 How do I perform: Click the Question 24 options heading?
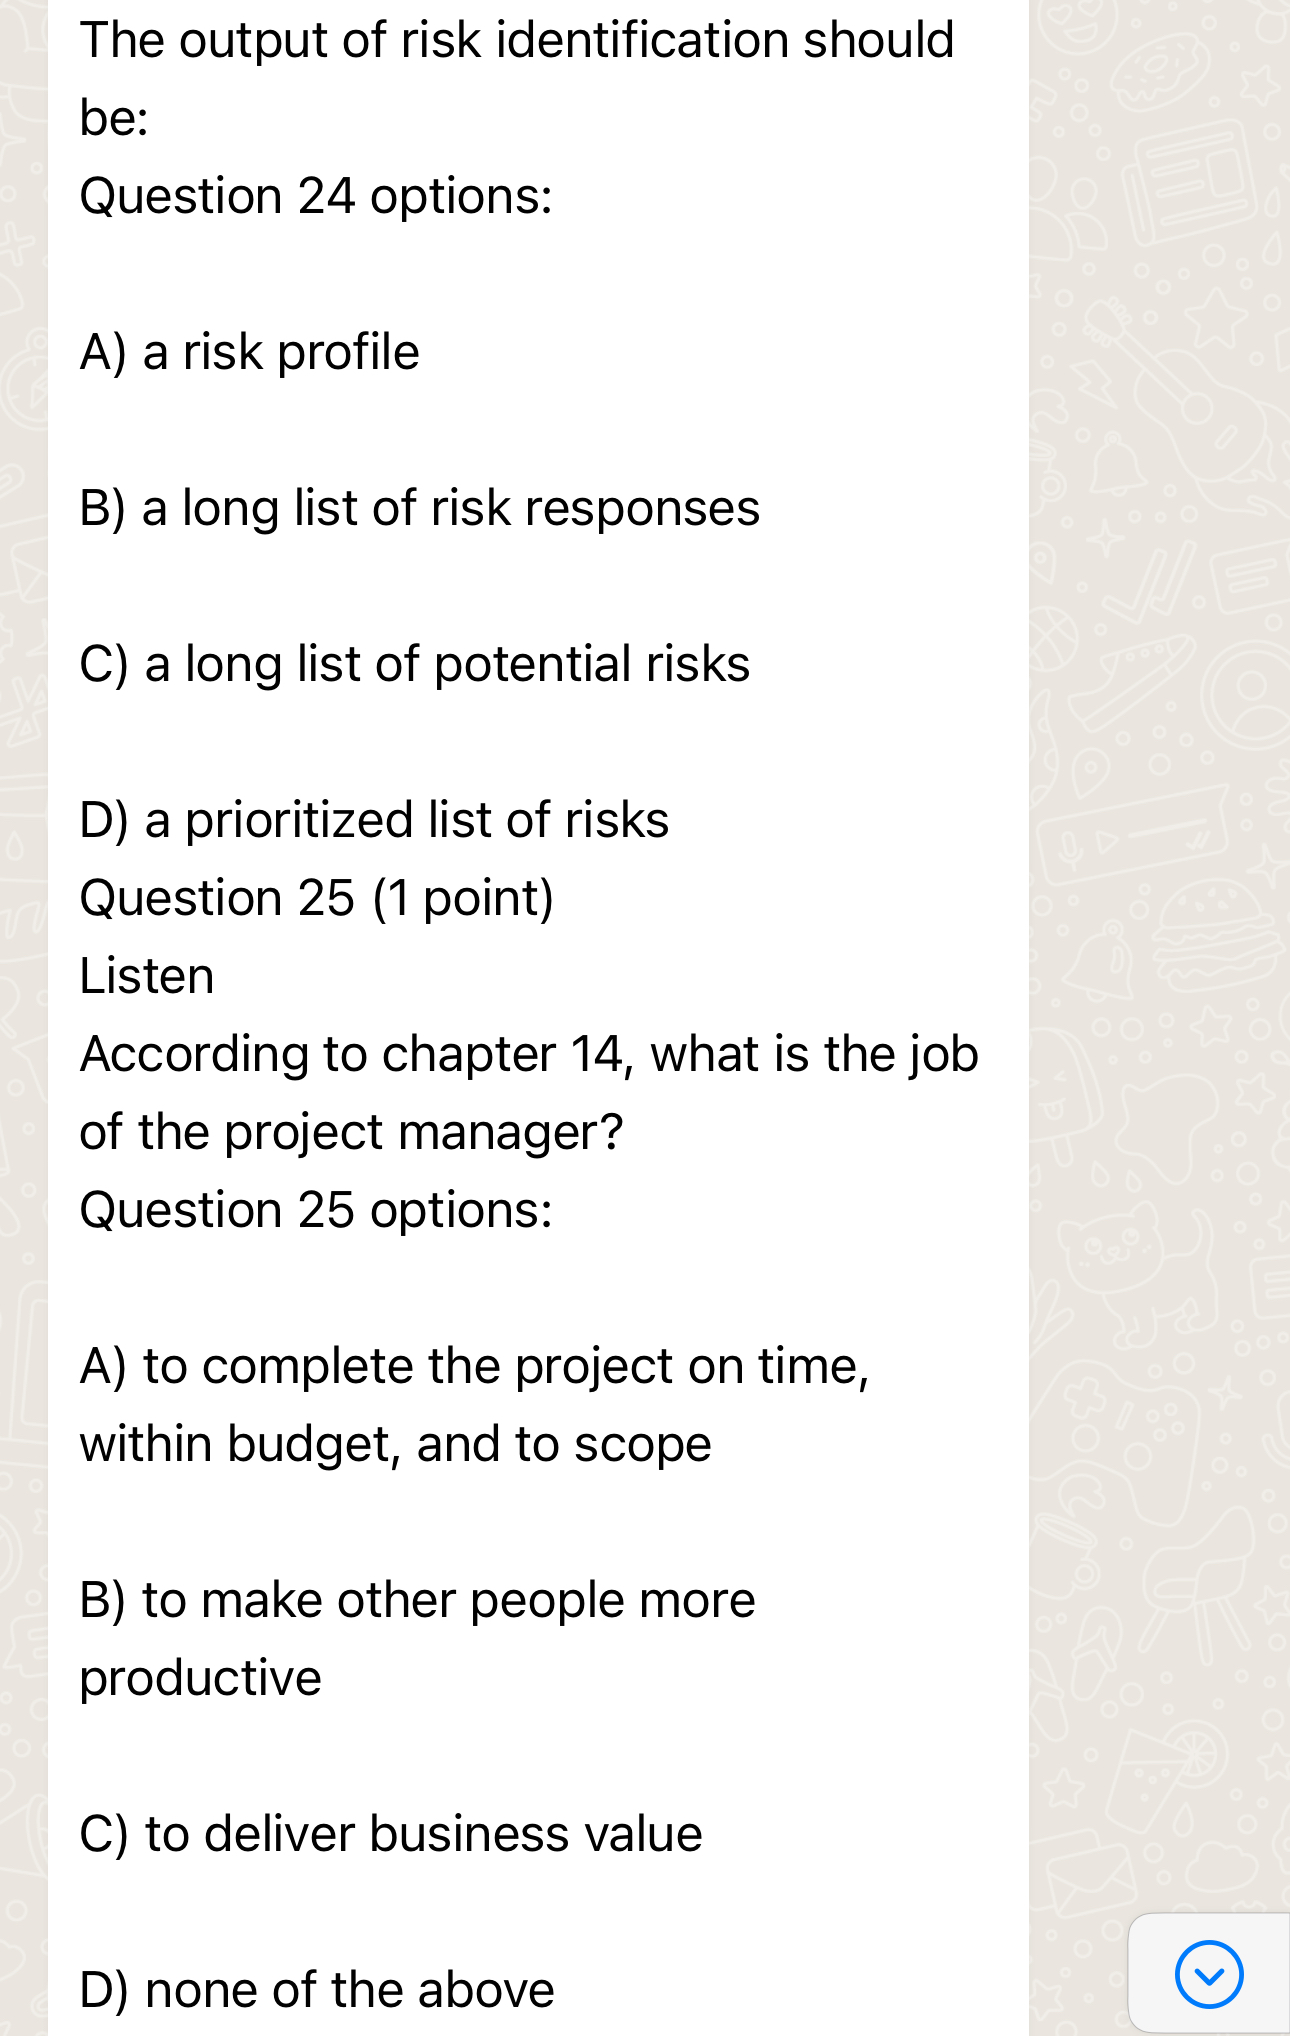(316, 196)
